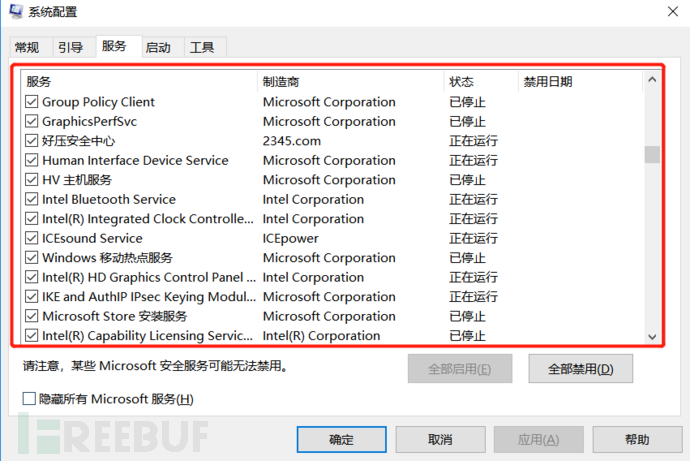Click the 全部启用(E) button

click(x=460, y=369)
